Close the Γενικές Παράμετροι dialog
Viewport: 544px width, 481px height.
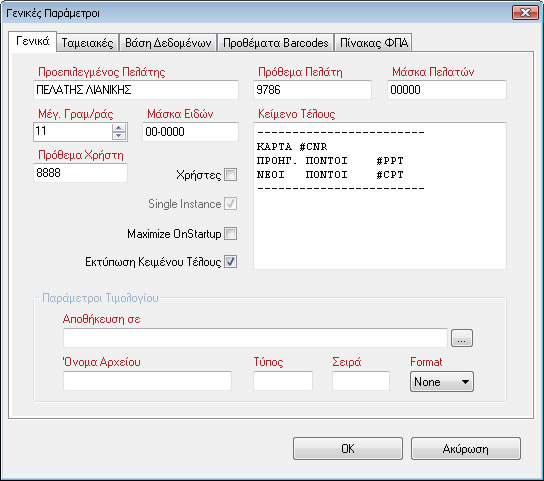(x=525, y=12)
